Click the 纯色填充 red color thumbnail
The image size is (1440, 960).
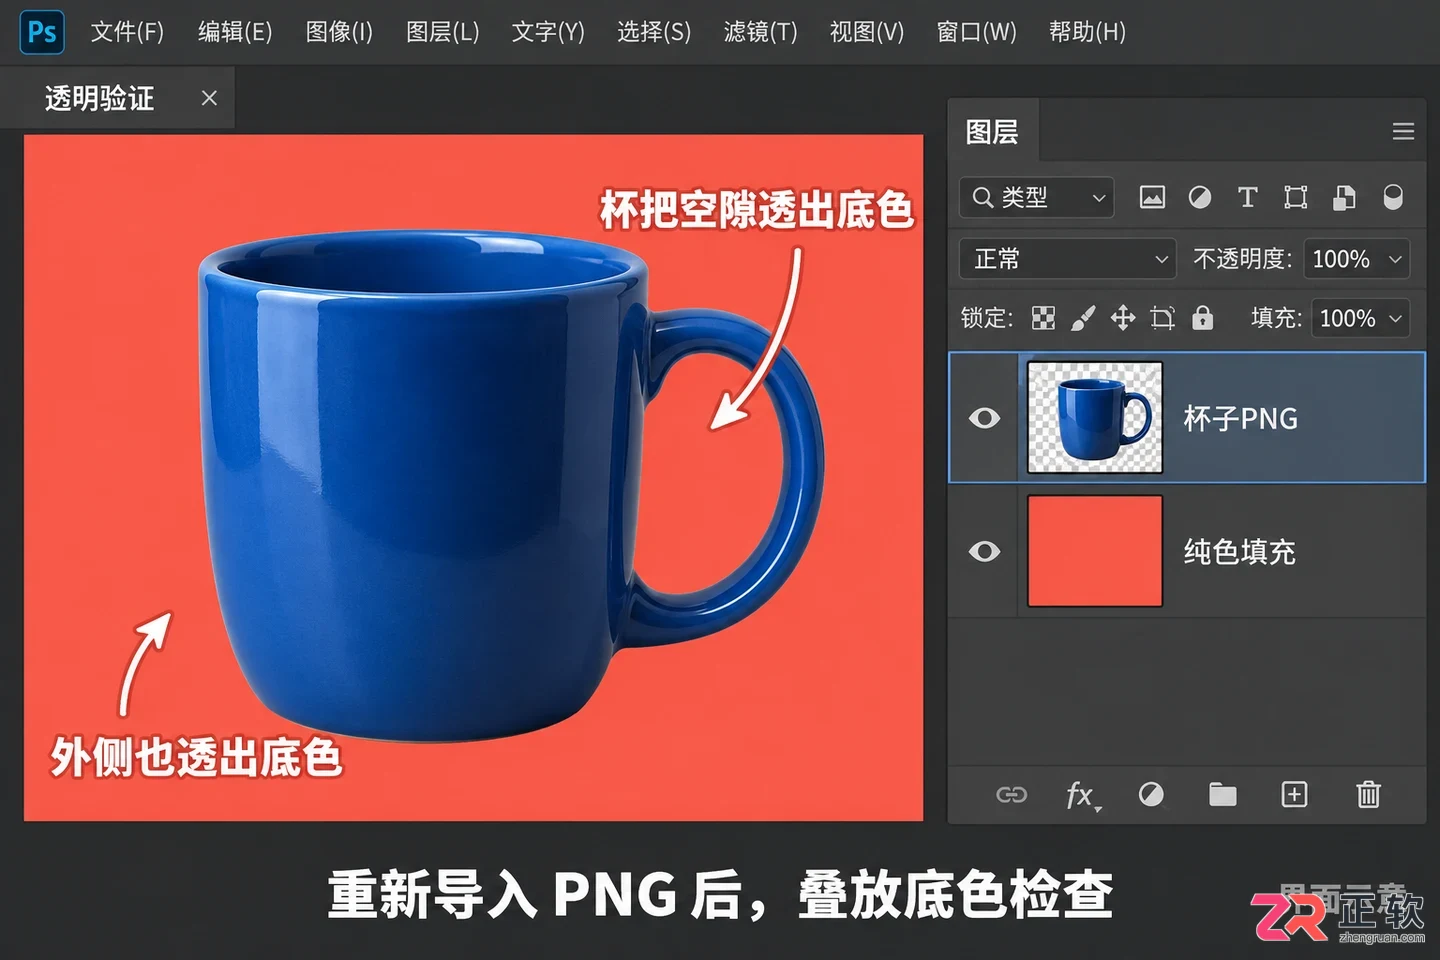(x=1095, y=551)
